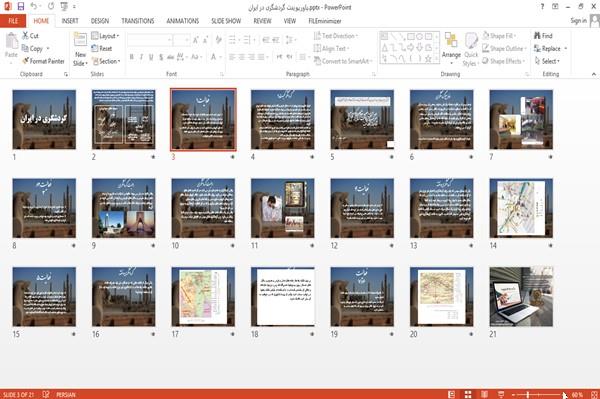Switch to the TRANSITIONS tab
The width and height of the screenshot is (600, 399).
click(x=138, y=21)
